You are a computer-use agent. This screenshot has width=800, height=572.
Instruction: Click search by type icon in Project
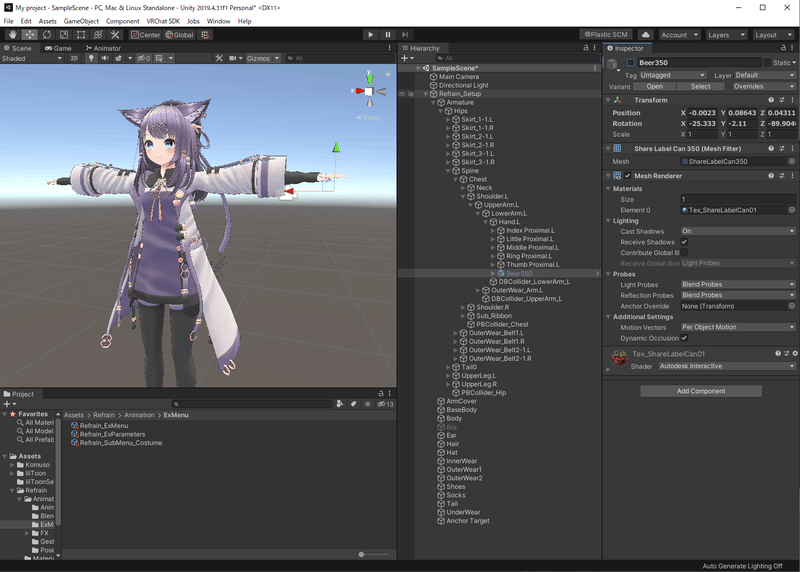[340, 404]
